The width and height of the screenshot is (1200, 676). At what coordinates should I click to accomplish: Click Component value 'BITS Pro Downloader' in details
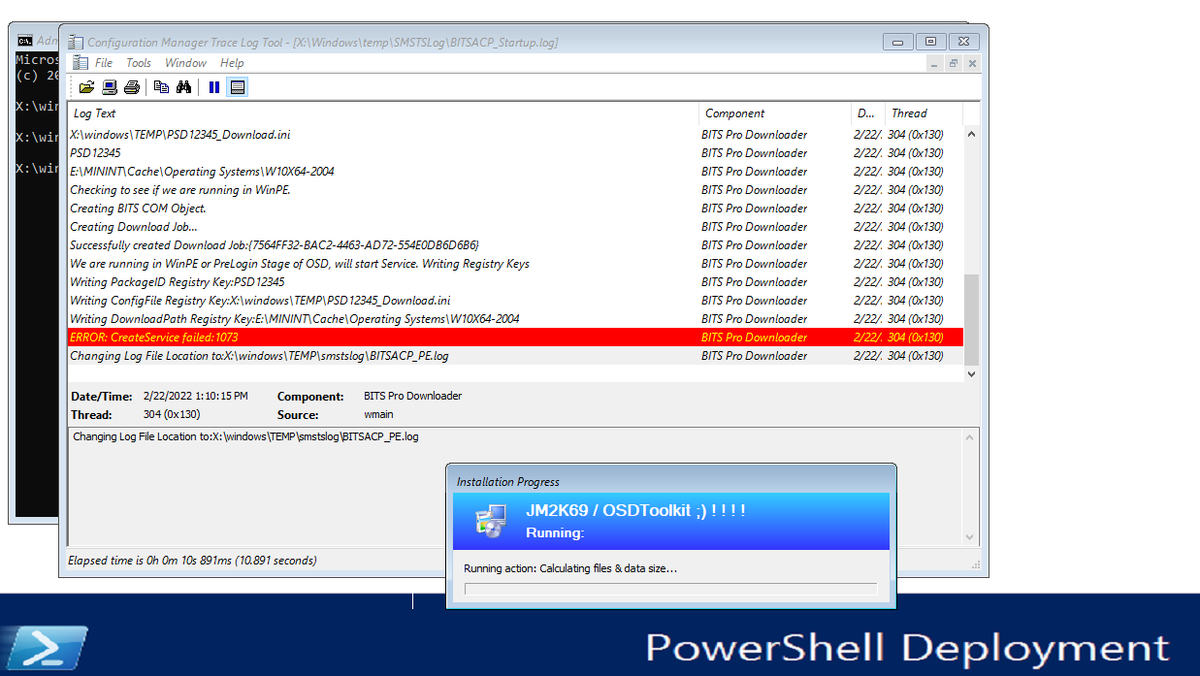[x=413, y=396]
